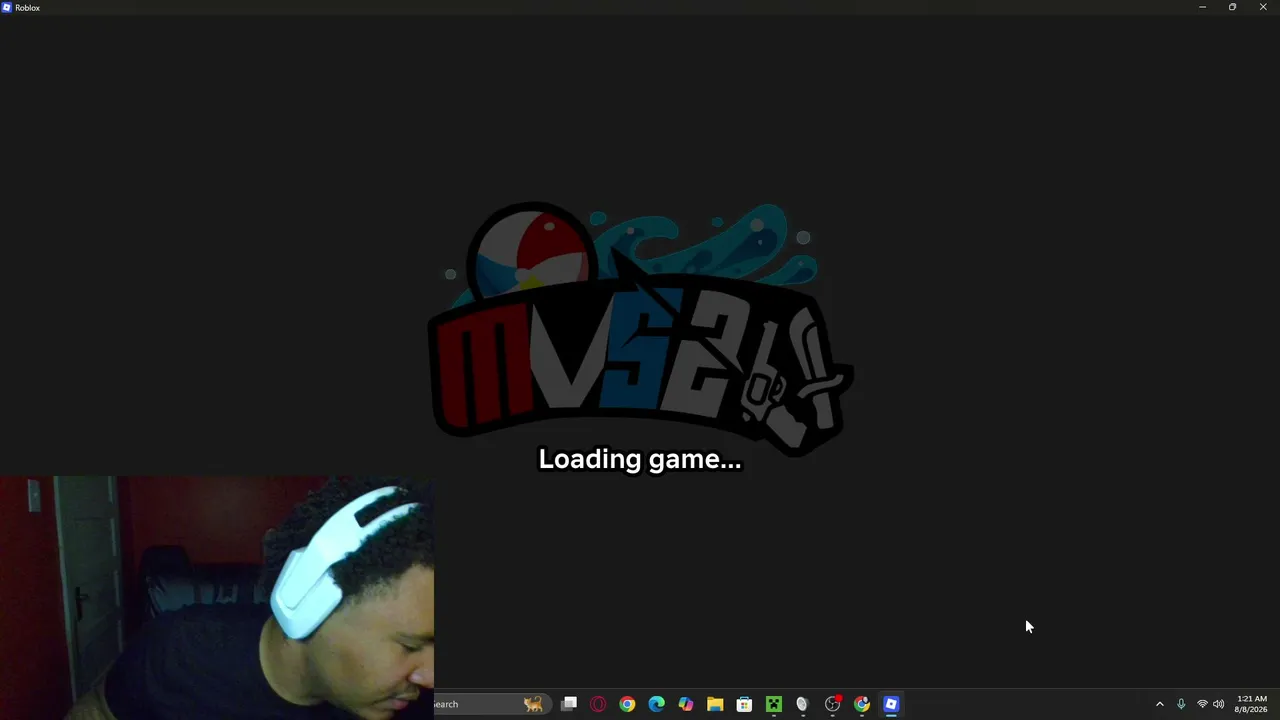
Task: Minimize the Roblox window
Action: tap(1202, 7)
